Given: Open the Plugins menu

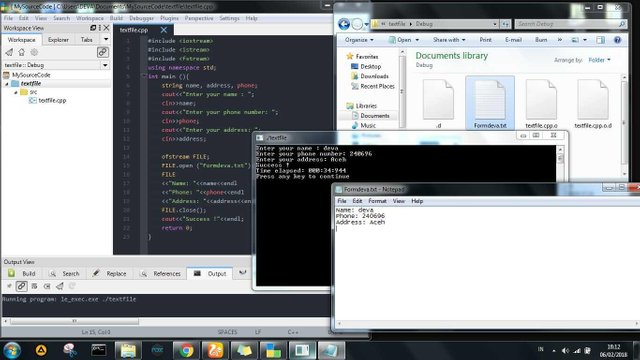Looking at the screenshot, I should point(169,18).
